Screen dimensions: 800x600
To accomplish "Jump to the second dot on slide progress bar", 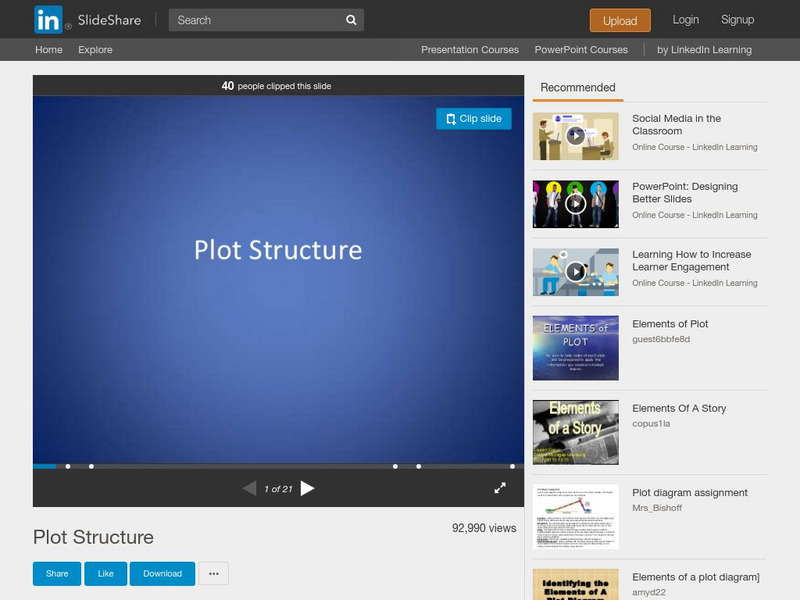I will click(x=91, y=466).
